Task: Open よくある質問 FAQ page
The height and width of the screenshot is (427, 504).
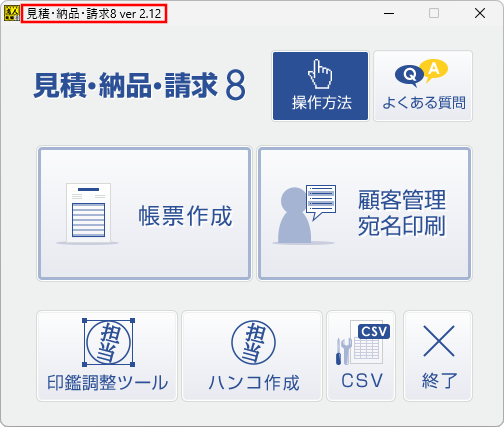Action: click(x=423, y=86)
